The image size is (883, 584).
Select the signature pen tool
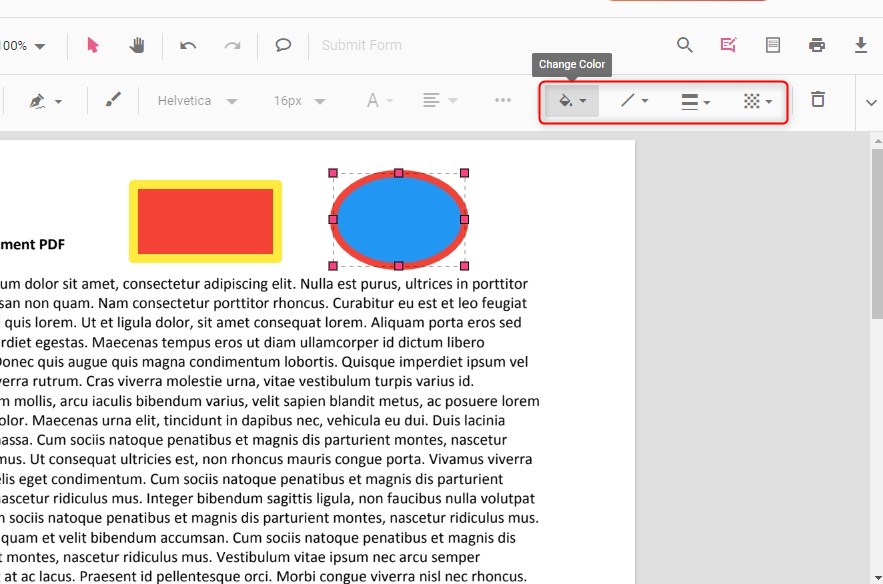click(42, 100)
